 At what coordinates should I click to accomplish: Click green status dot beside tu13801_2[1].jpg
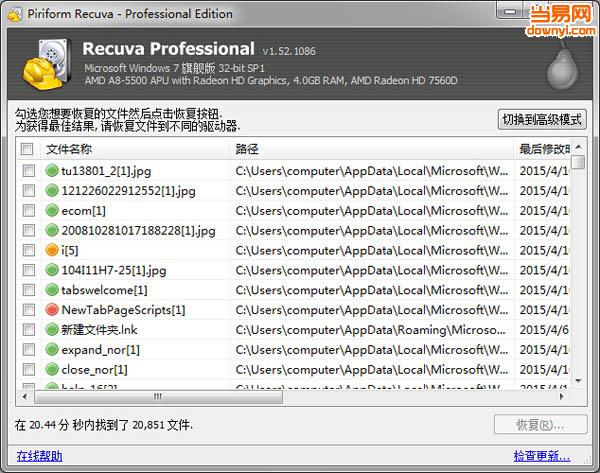(x=53, y=170)
